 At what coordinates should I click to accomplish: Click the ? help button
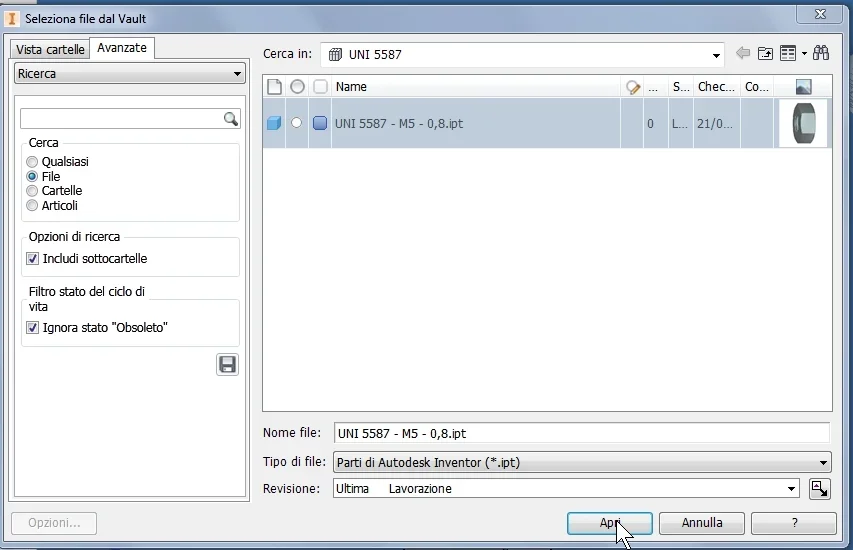[x=794, y=523]
